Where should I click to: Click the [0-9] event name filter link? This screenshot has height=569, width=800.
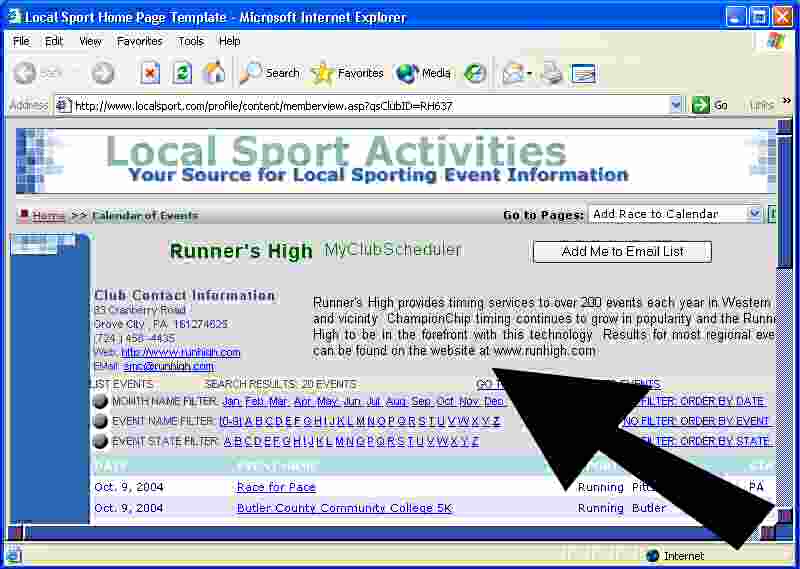231,422
